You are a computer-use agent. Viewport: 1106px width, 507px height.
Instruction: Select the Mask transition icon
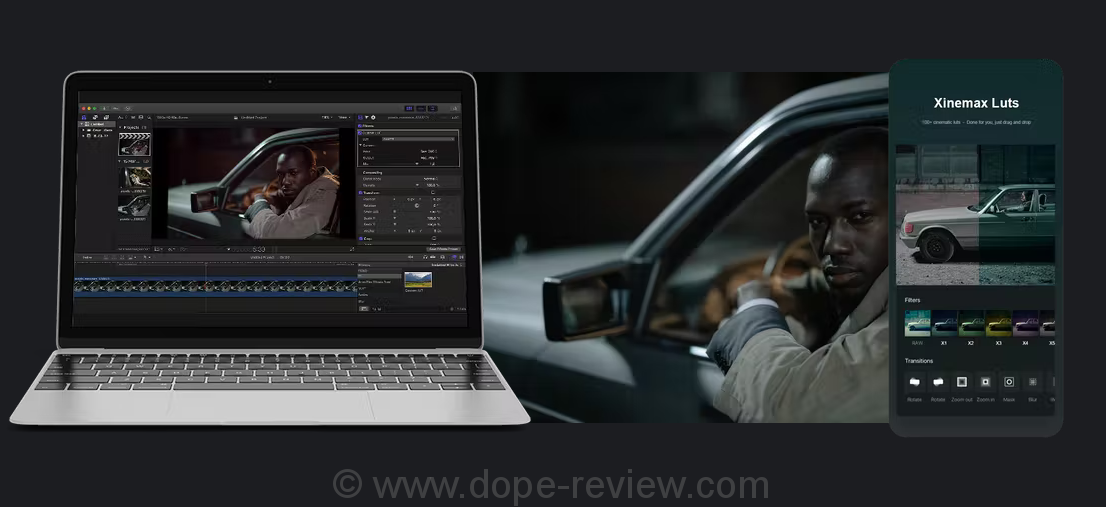tap(1009, 382)
